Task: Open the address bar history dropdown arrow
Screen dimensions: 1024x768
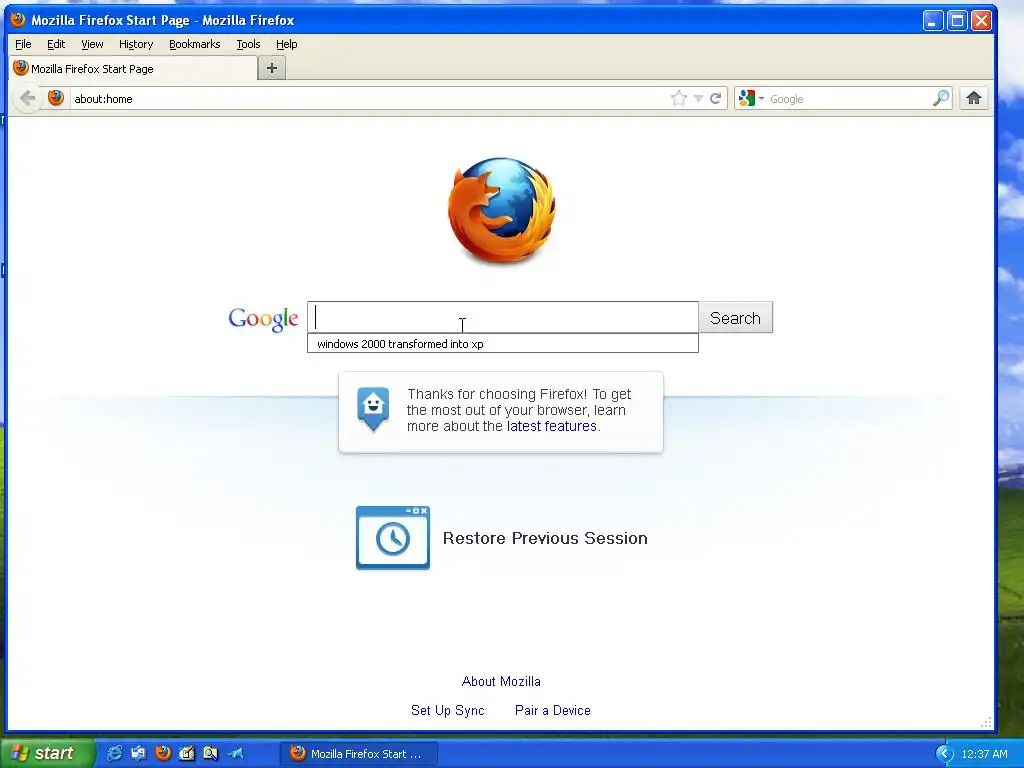Action: 698,99
